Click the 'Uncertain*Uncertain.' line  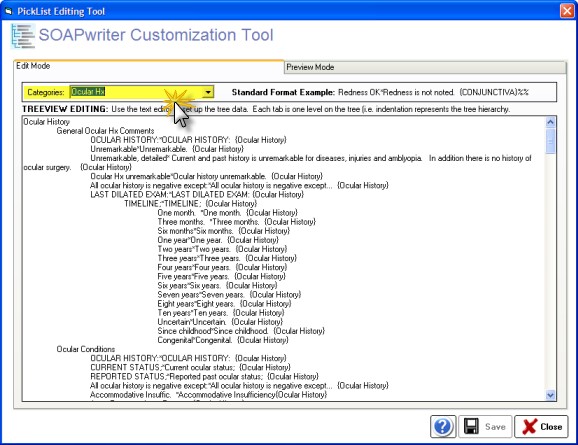click(220, 322)
